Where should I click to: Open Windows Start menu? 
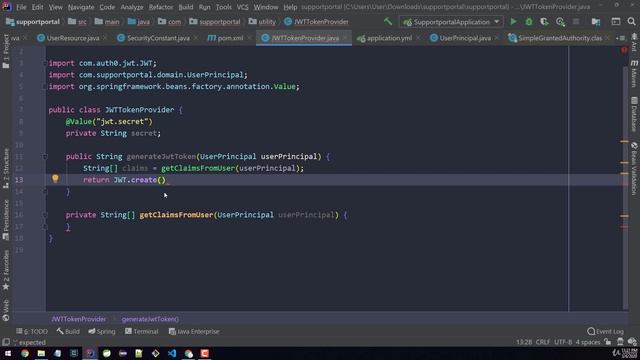pos(8,353)
